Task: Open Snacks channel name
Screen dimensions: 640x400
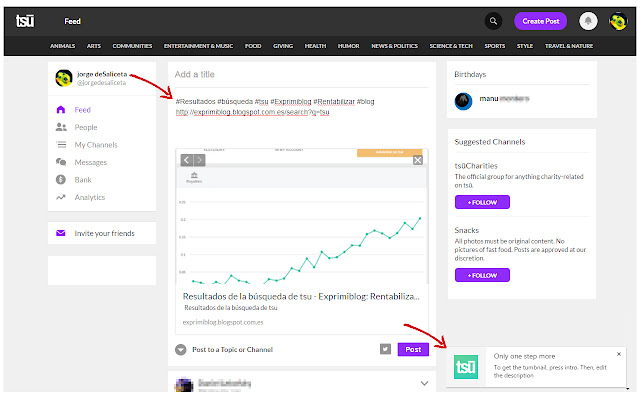Action: (467, 230)
